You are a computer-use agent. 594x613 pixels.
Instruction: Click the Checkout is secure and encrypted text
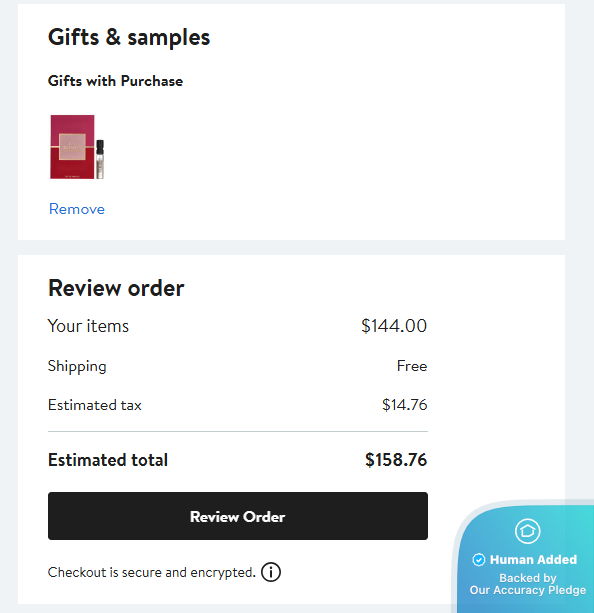151,572
